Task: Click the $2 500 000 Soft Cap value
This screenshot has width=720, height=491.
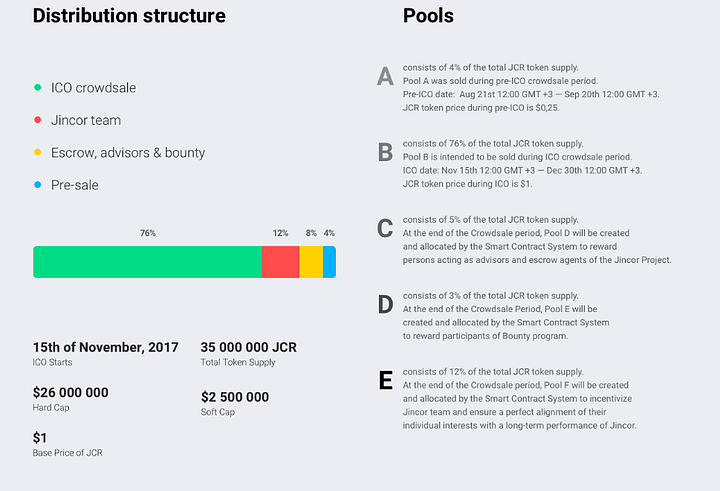Action: pos(235,397)
